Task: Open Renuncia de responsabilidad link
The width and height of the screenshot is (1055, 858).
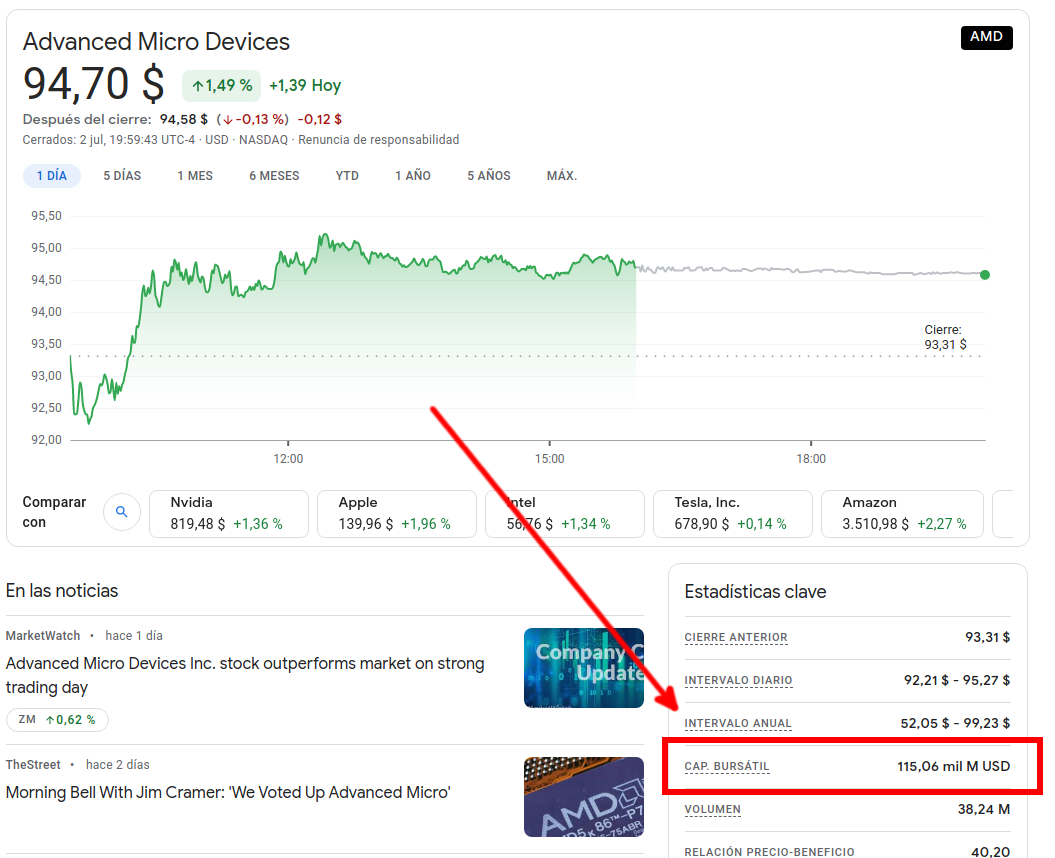Action: point(378,140)
